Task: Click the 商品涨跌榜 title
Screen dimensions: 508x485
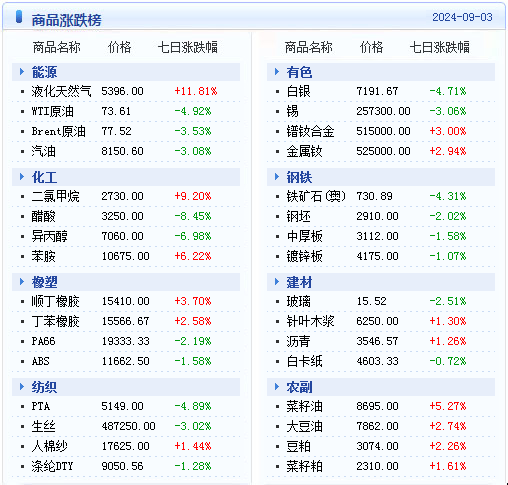Action: (67, 20)
